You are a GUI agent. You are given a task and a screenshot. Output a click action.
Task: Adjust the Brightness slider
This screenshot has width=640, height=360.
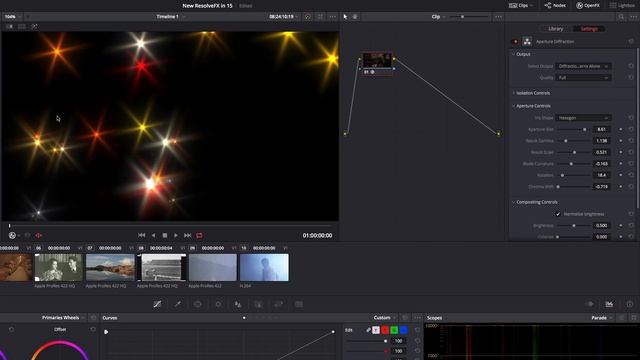[573, 226]
